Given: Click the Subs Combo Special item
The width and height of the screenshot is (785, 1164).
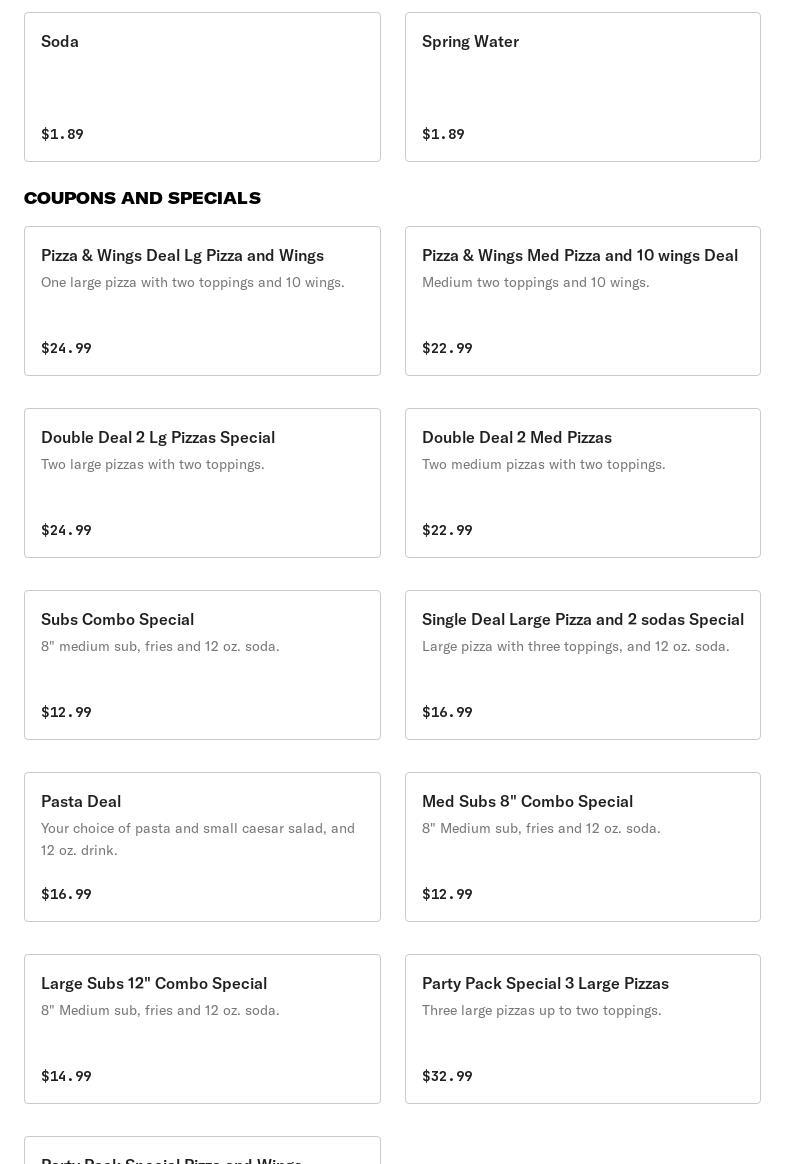Looking at the screenshot, I should point(202,664).
